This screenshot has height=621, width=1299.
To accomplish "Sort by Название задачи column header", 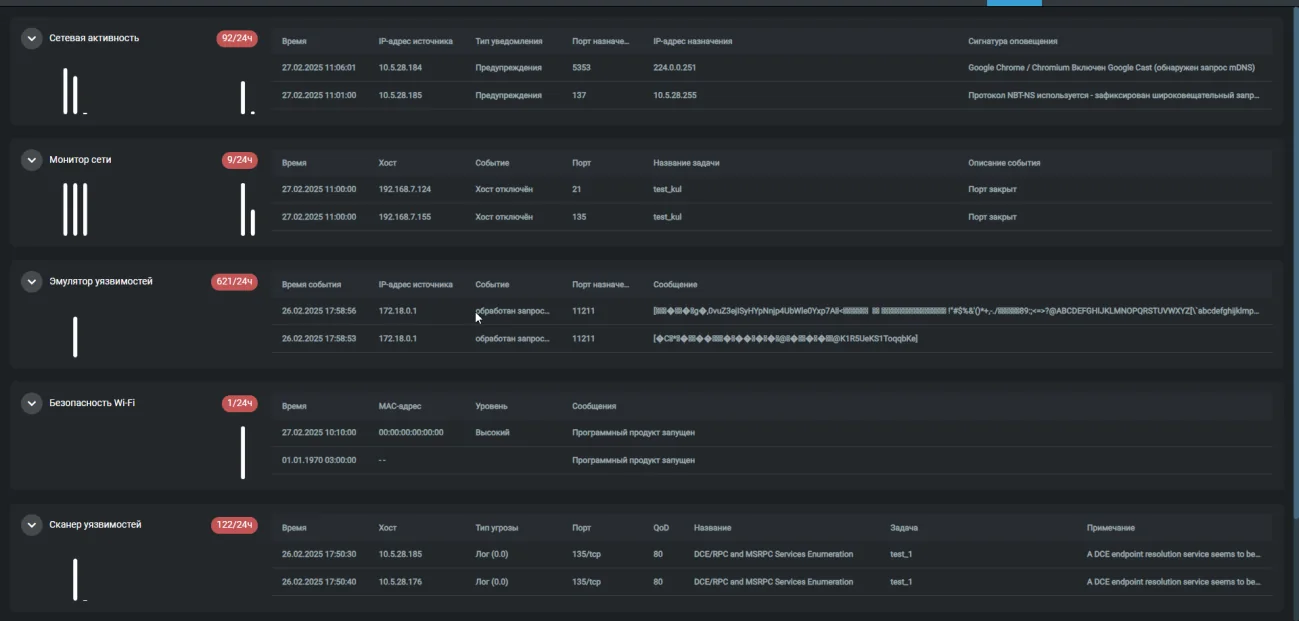I will pos(686,163).
